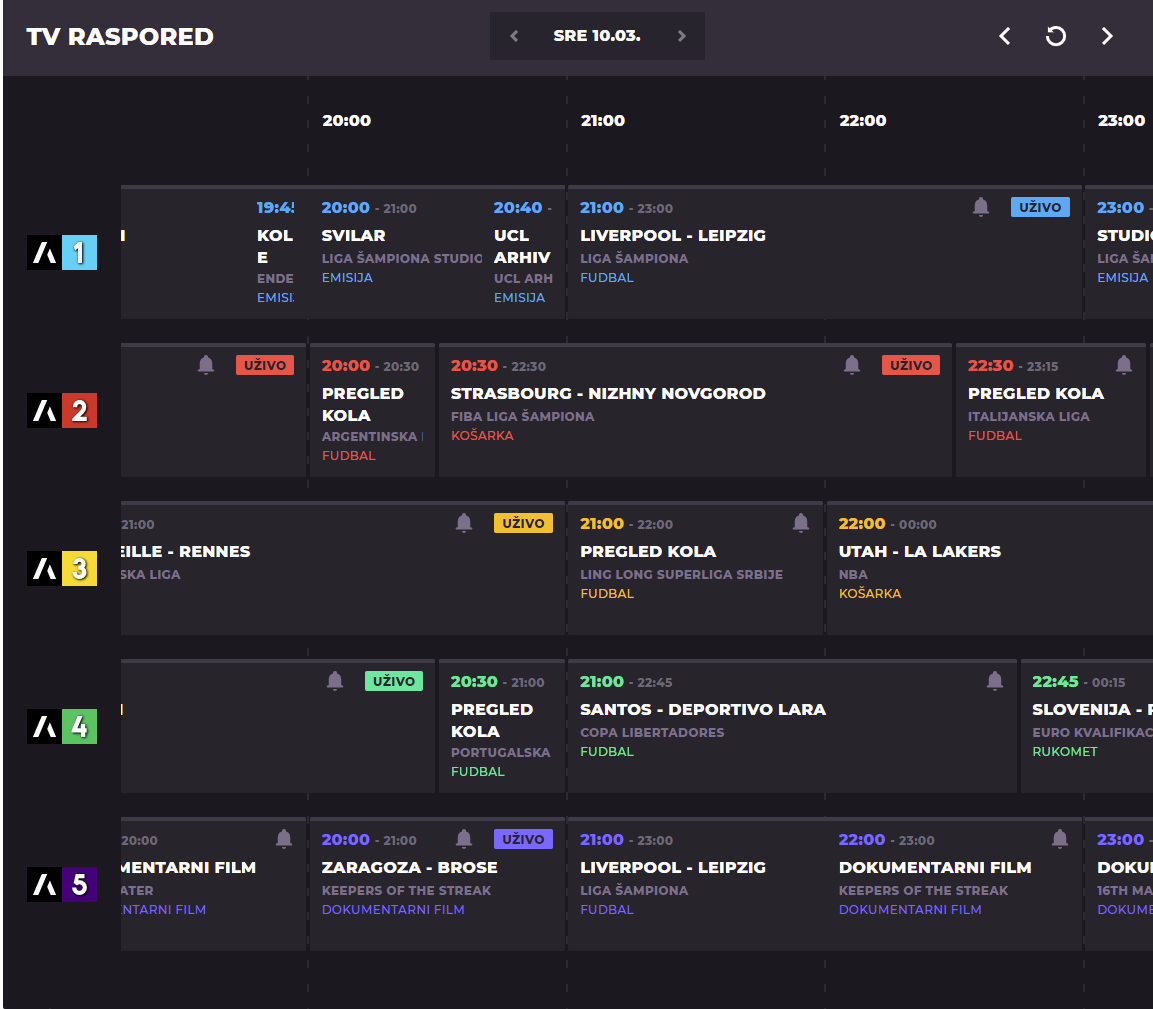This screenshot has height=1009, width=1153.
Task: Set reminder bell for Santos - Deportivo Lara
Action: 994,681
